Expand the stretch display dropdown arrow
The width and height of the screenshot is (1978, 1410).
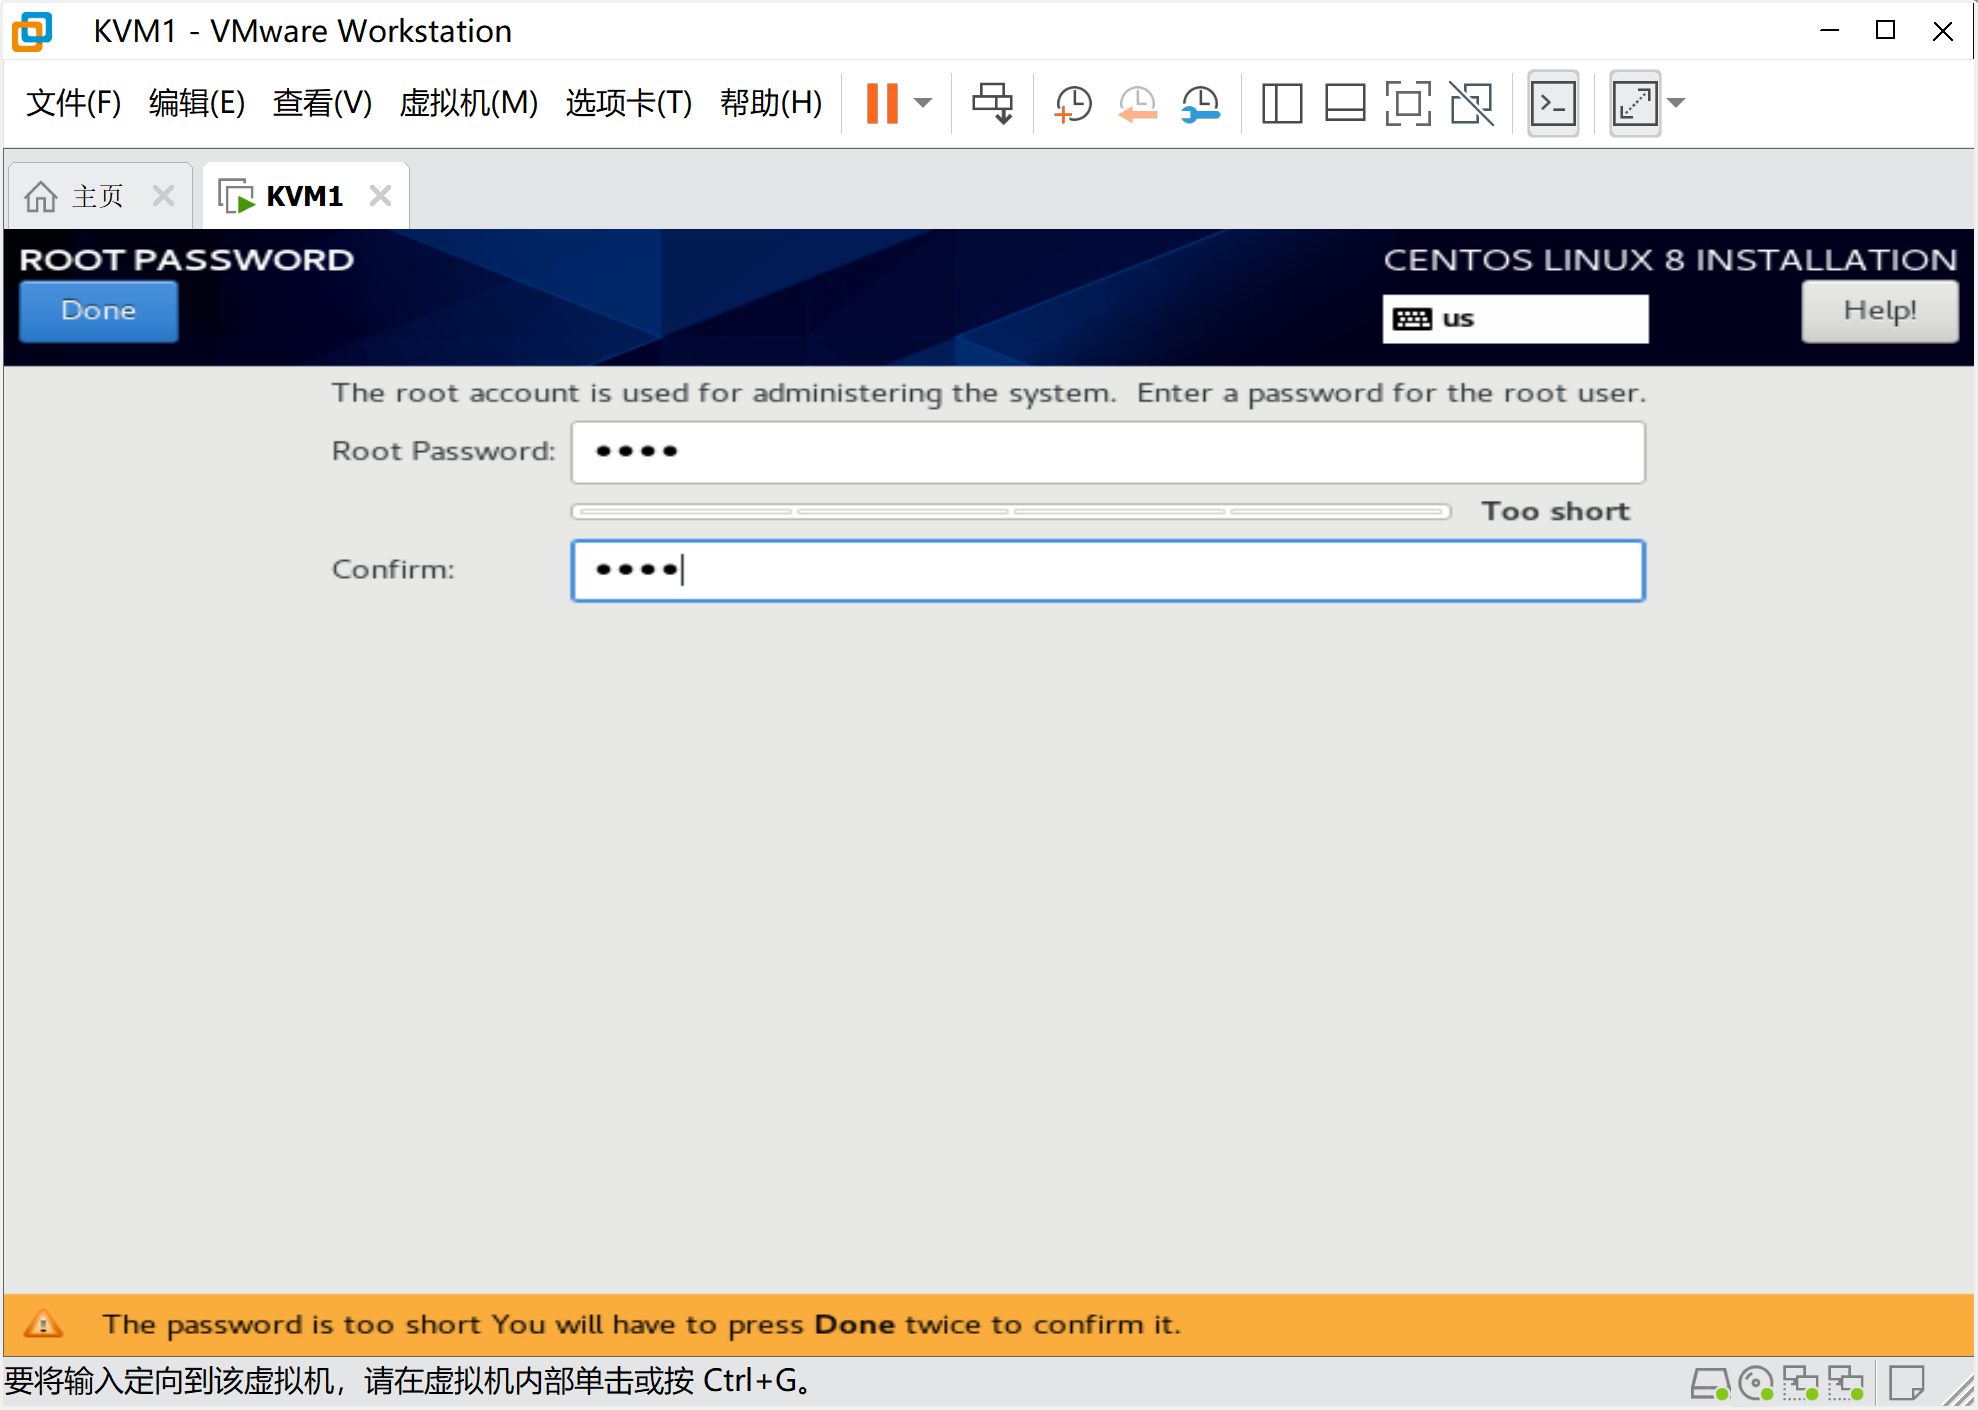1677,103
